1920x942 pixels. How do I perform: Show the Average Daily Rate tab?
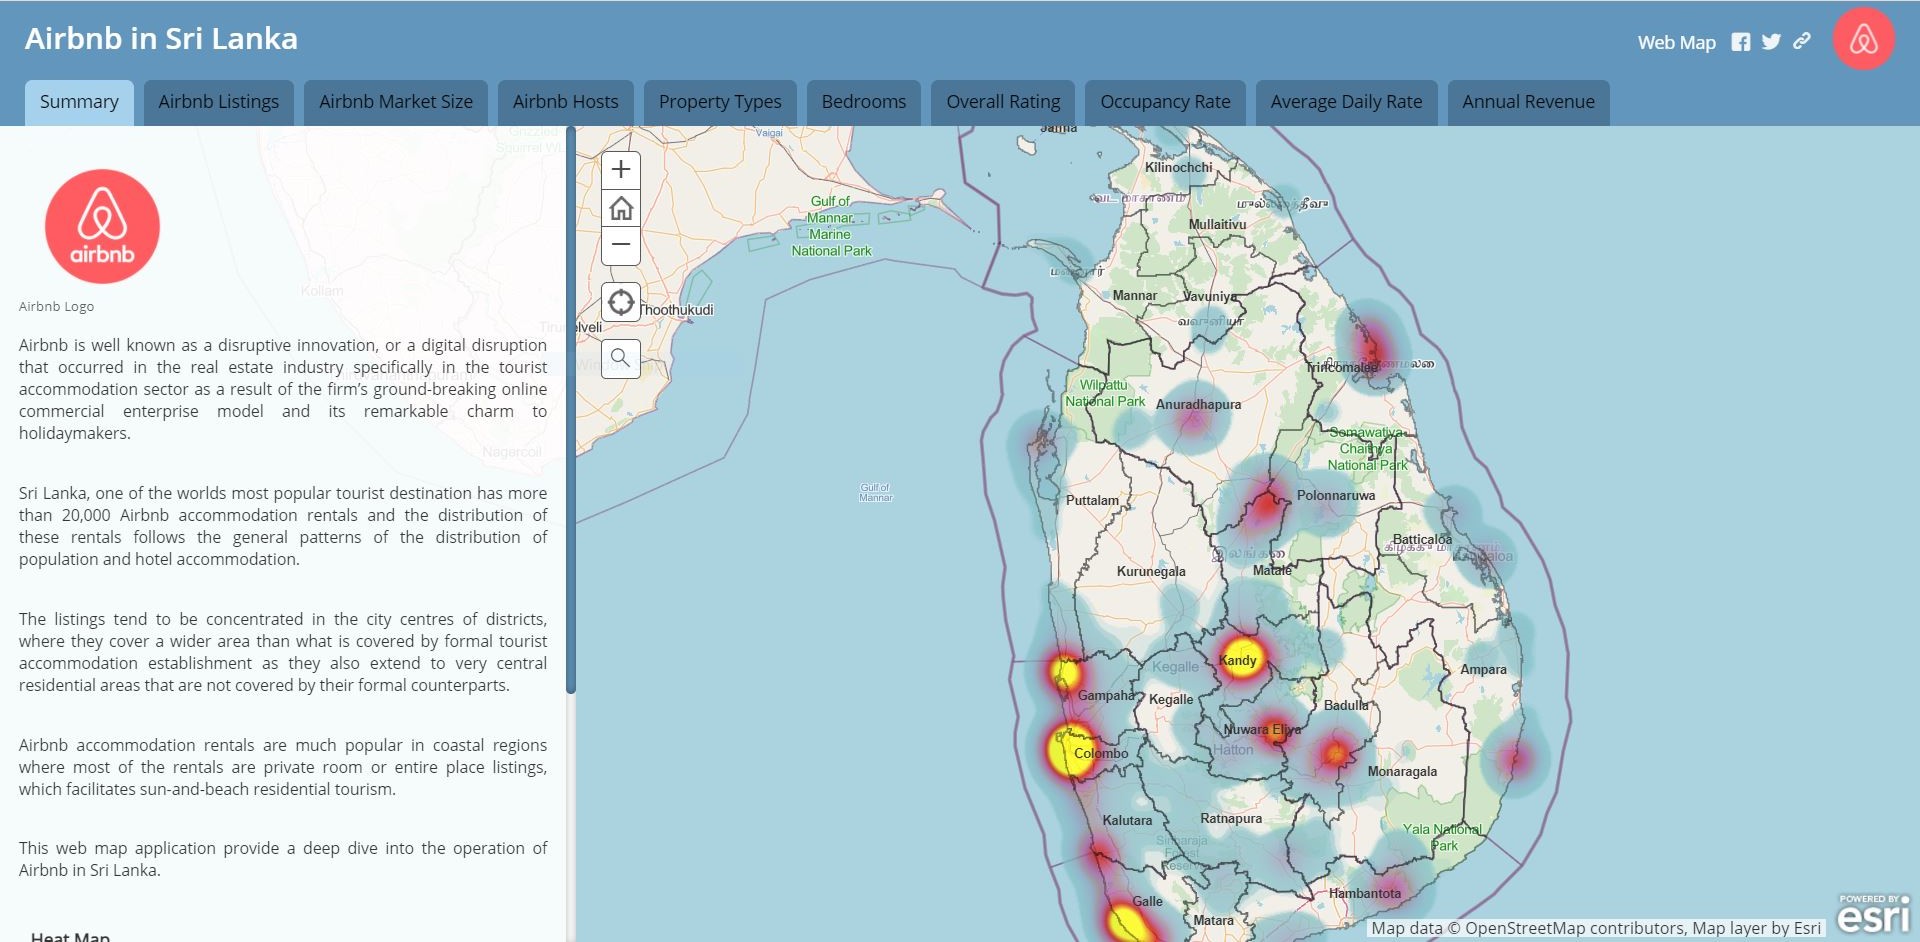(1346, 102)
